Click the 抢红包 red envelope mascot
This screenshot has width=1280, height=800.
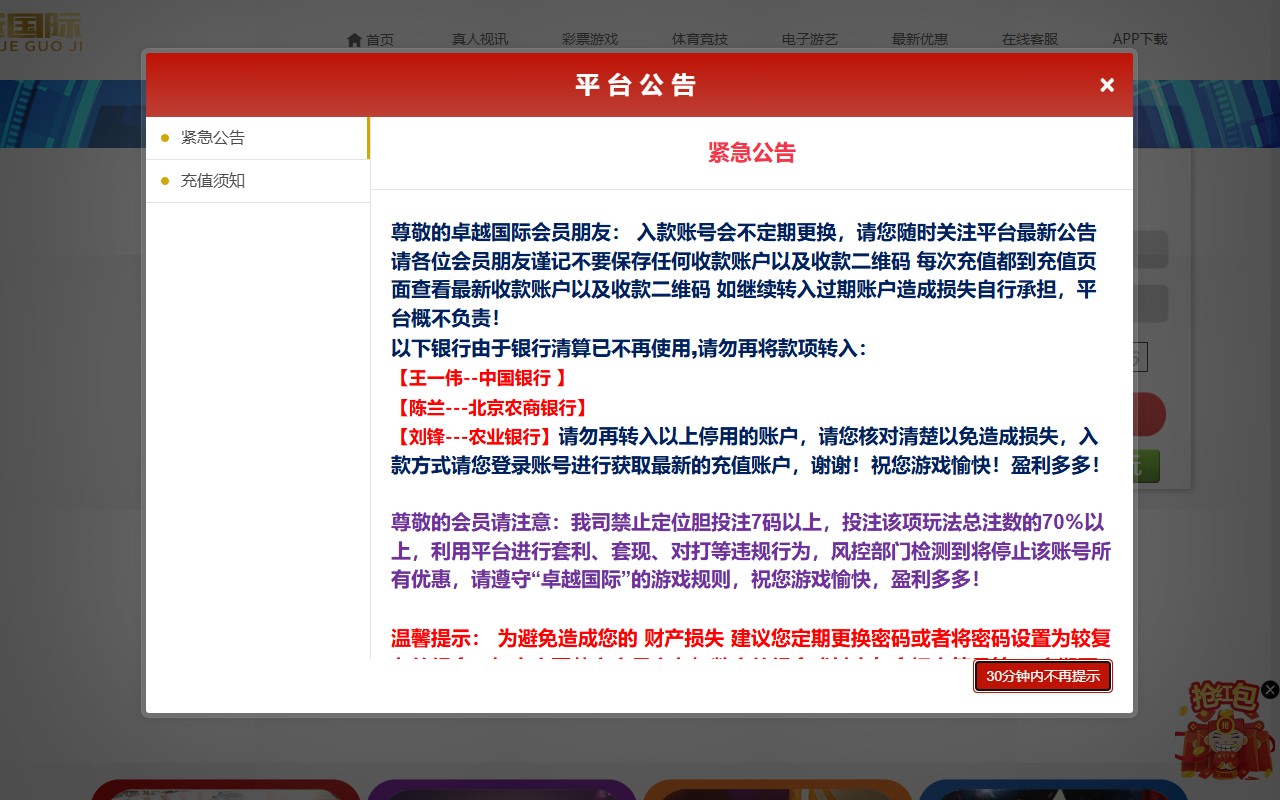click(1225, 732)
